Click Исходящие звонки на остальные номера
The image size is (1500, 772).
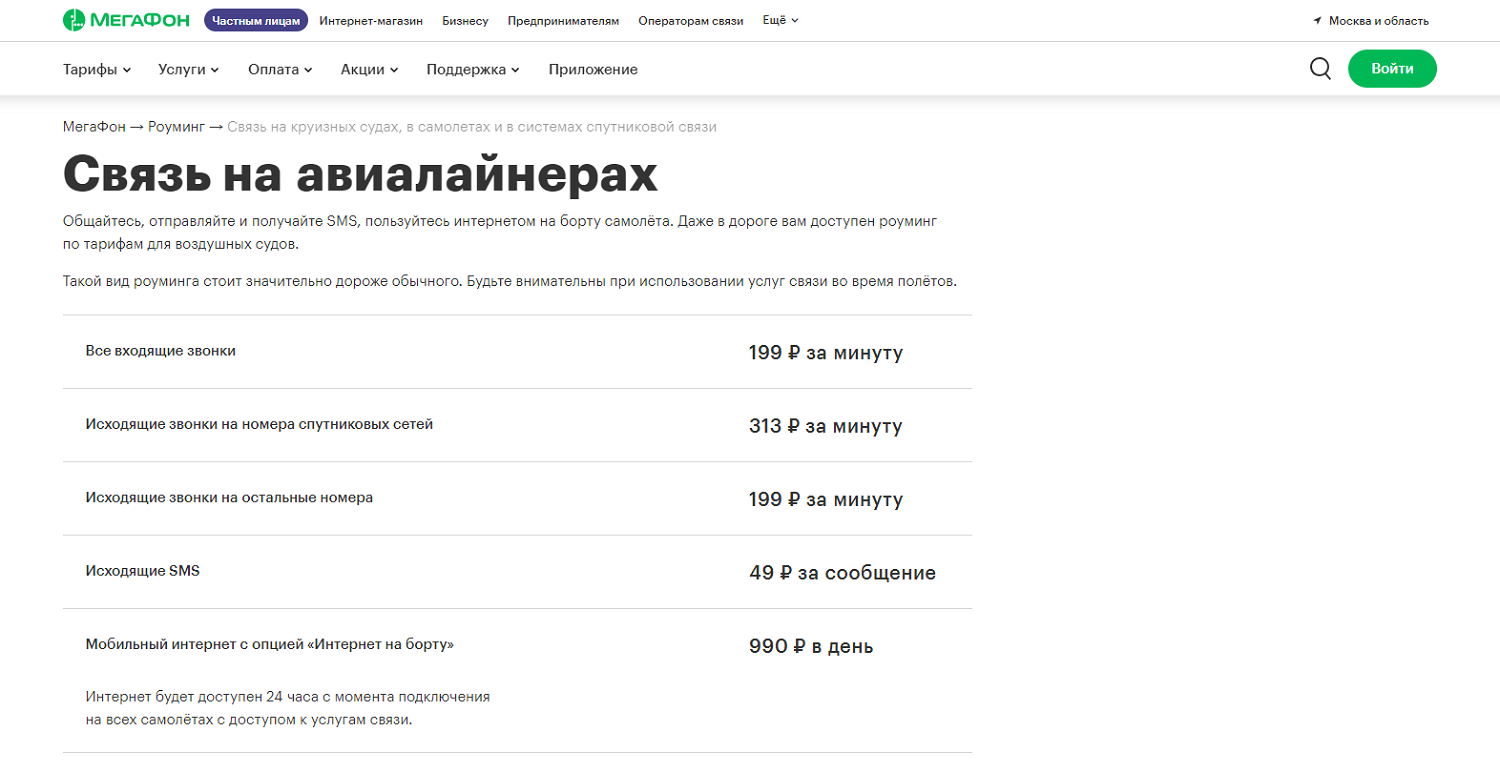229,497
